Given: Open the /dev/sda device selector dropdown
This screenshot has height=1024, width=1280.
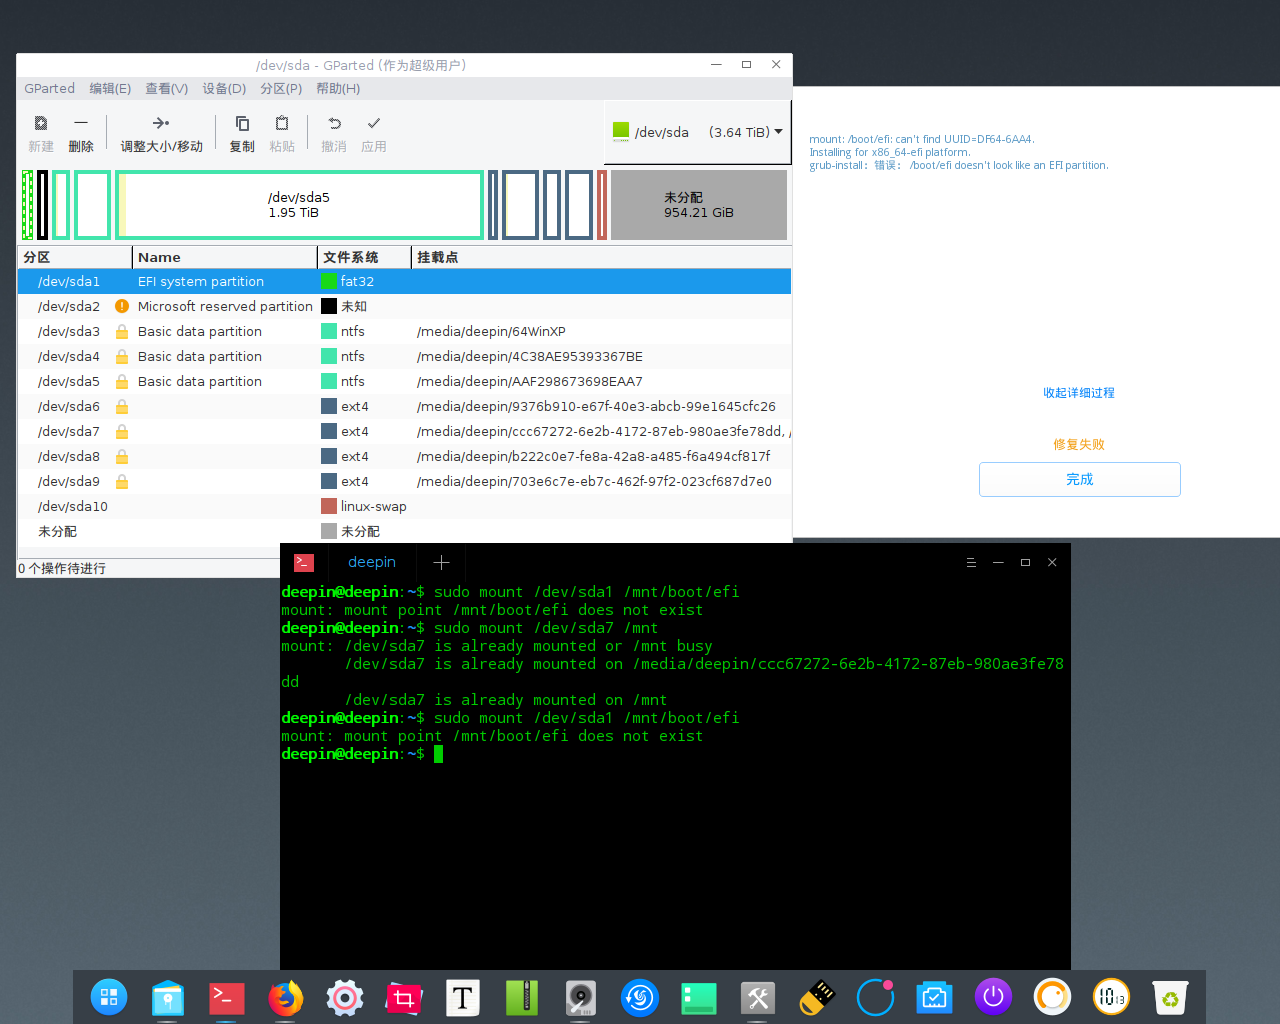Looking at the screenshot, I should [697, 132].
